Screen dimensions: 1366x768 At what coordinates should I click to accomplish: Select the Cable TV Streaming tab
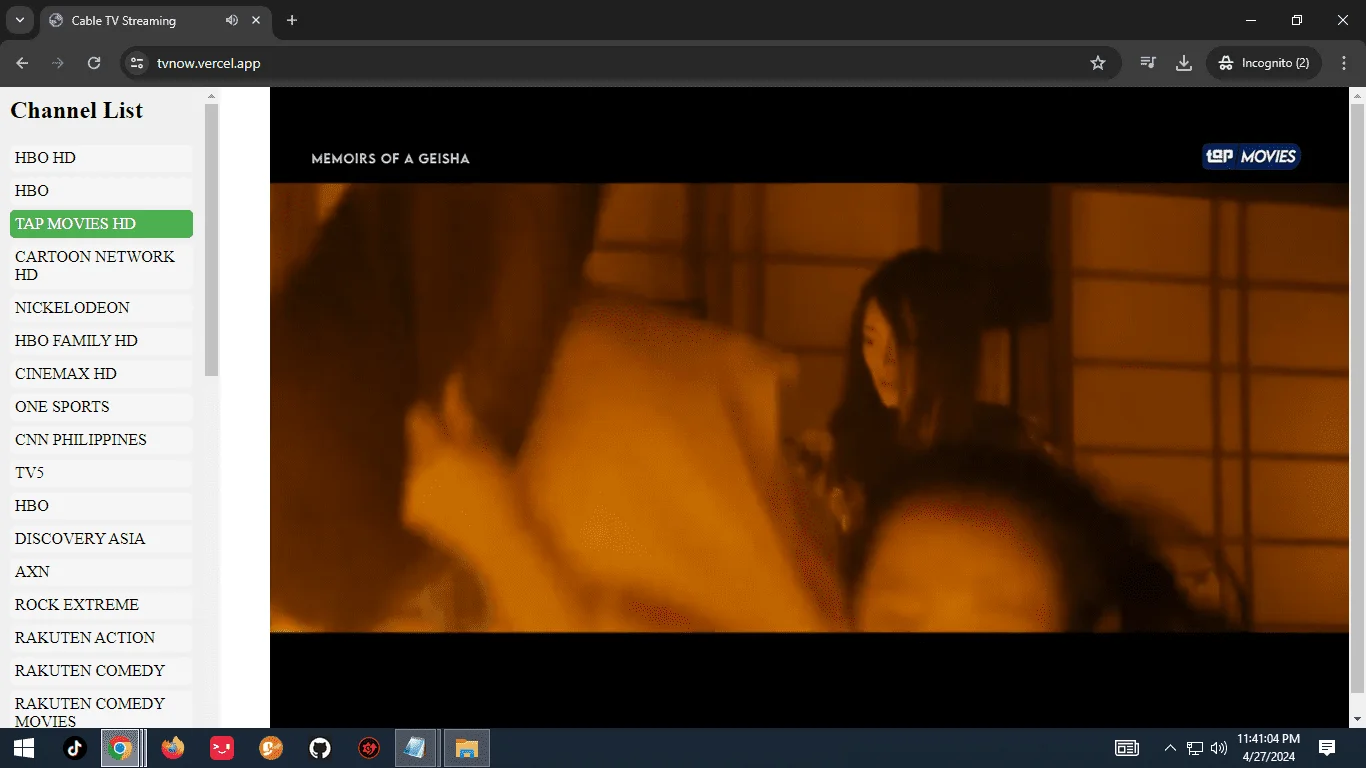coord(155,20)
